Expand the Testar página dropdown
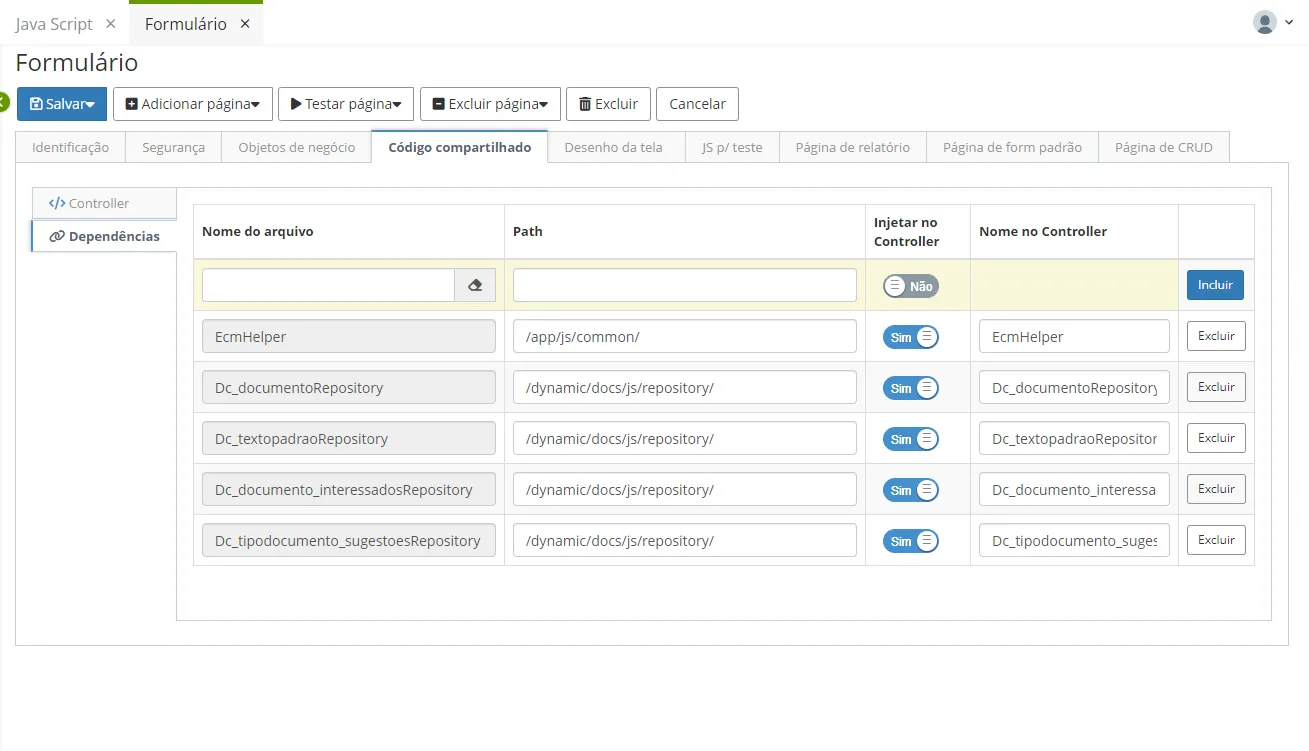 tap(346, 104)
